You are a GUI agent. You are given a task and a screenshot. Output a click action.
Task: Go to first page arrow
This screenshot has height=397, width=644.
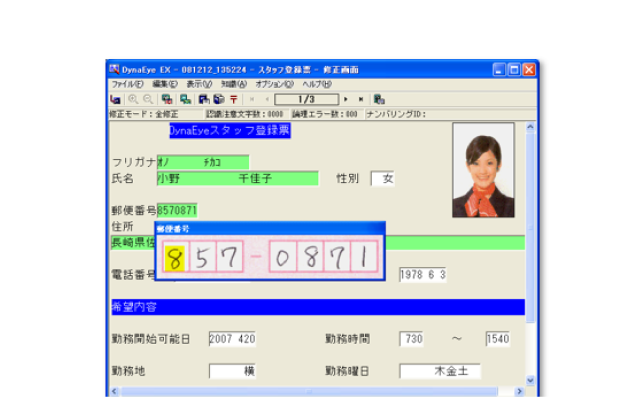coord(252,99)
